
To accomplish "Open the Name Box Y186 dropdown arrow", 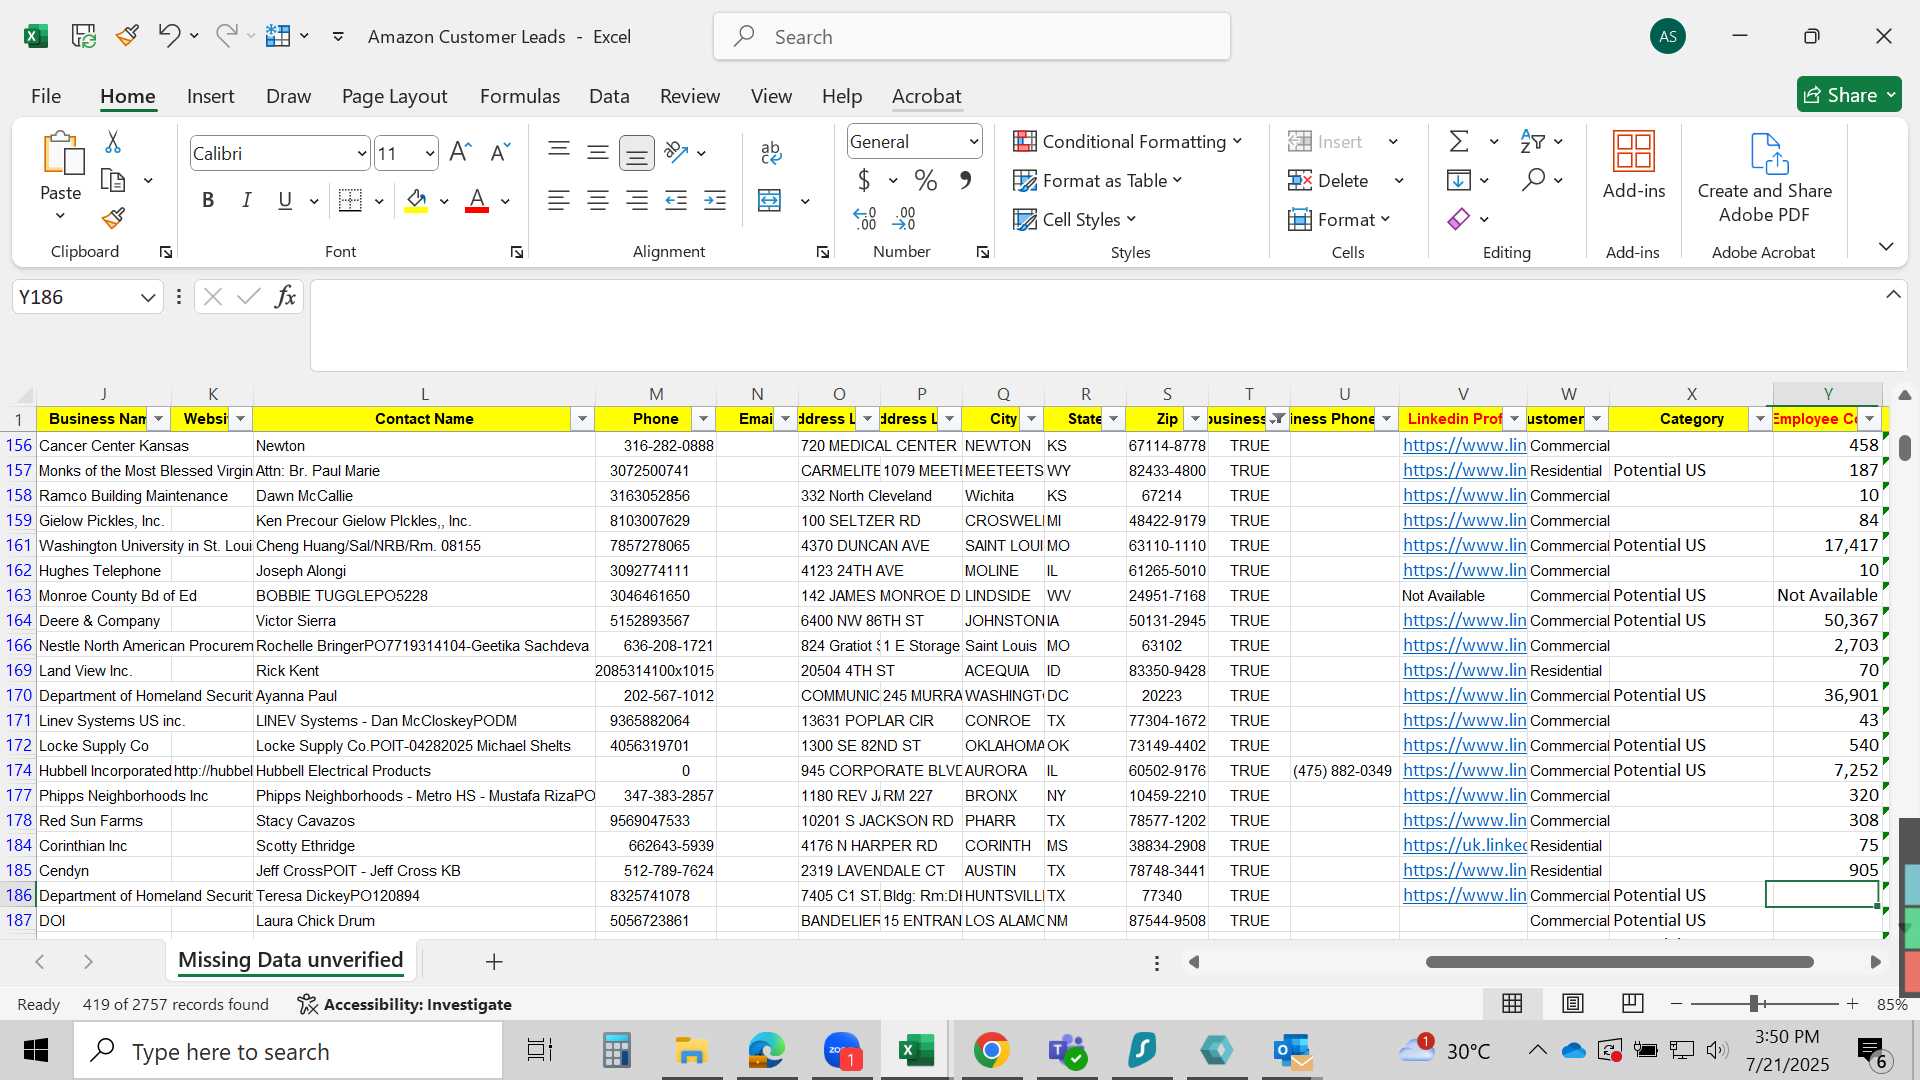I will (148, 297).
